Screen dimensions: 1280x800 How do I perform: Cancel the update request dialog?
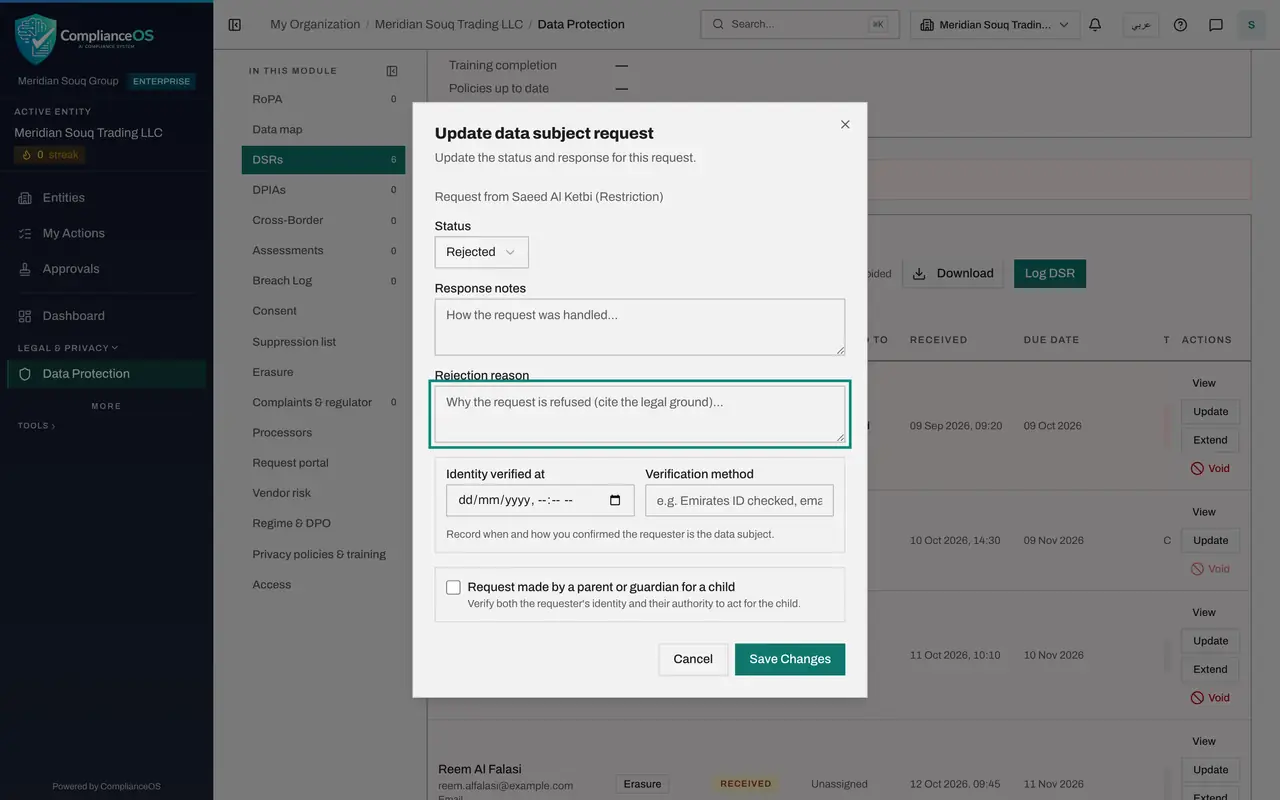[693, 659]
